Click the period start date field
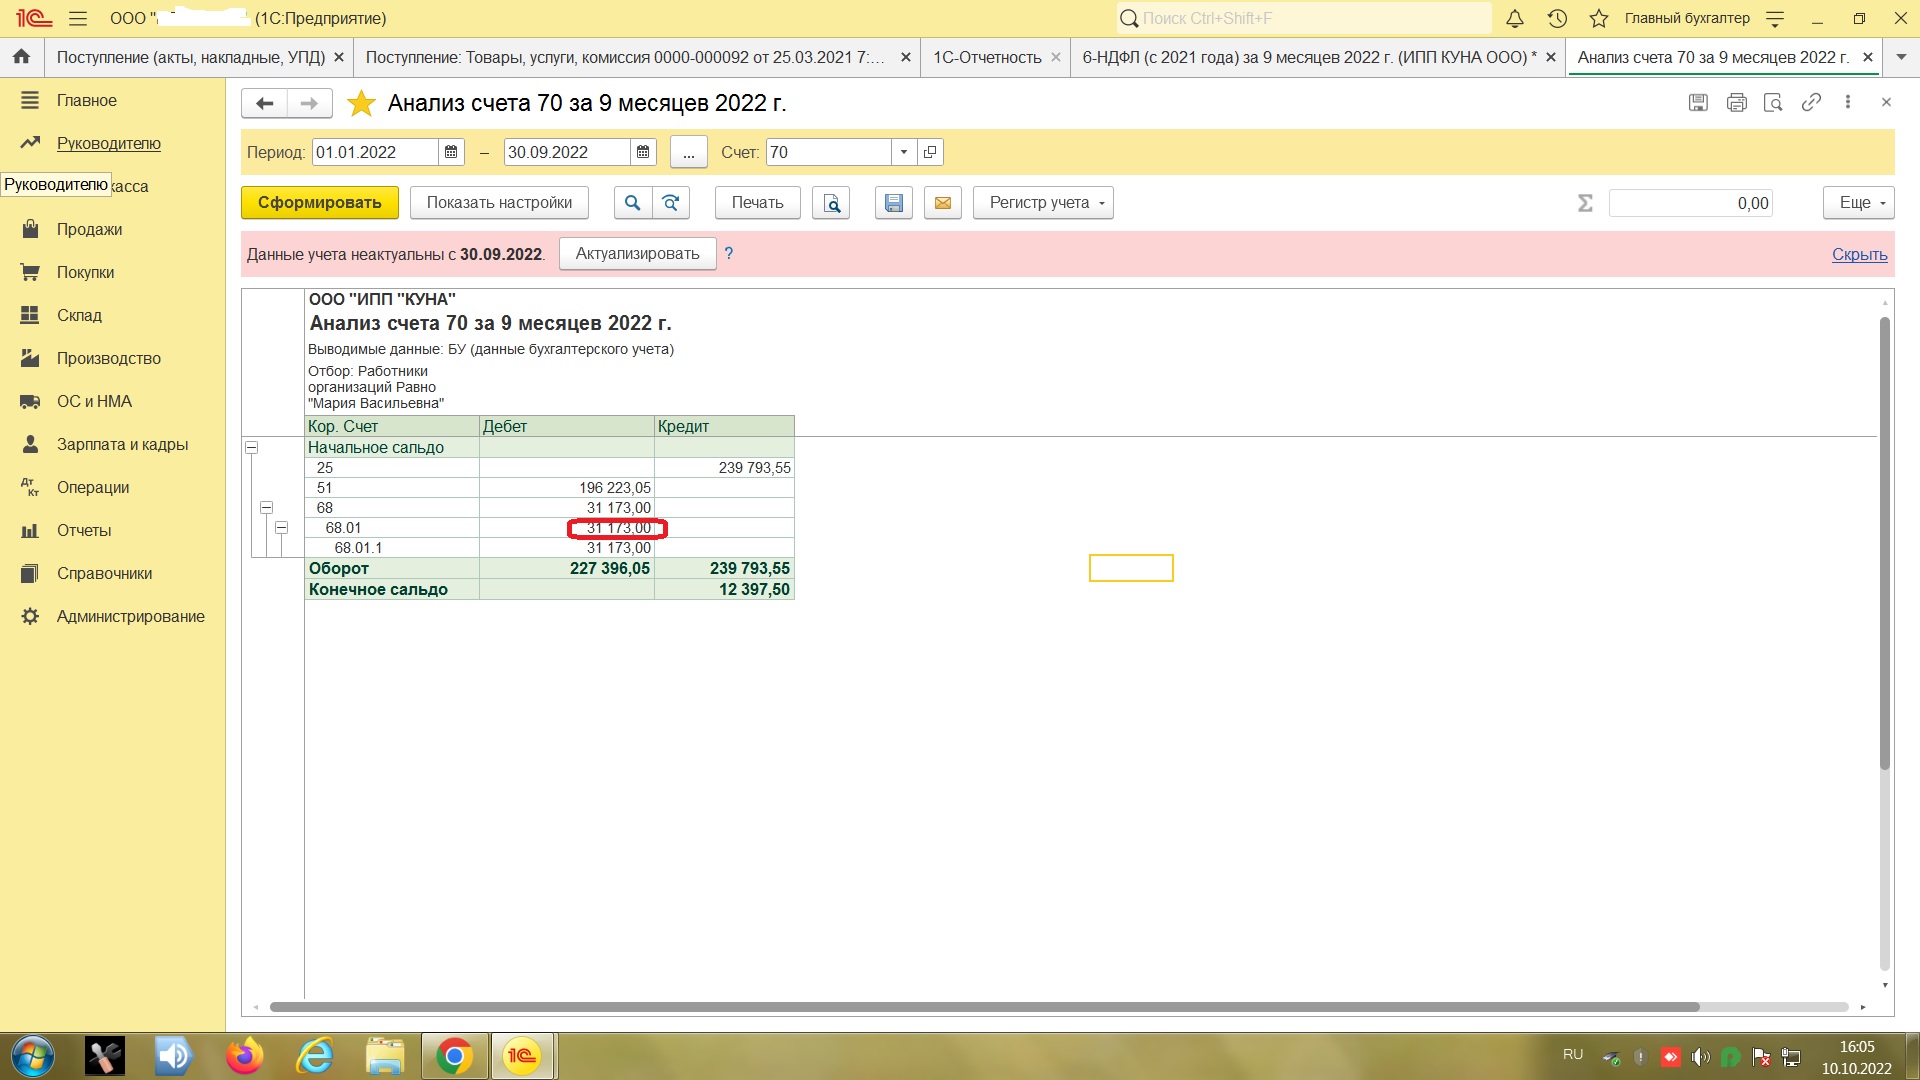This screenshot has height=1080, width=1920. [x=375, y=152]
